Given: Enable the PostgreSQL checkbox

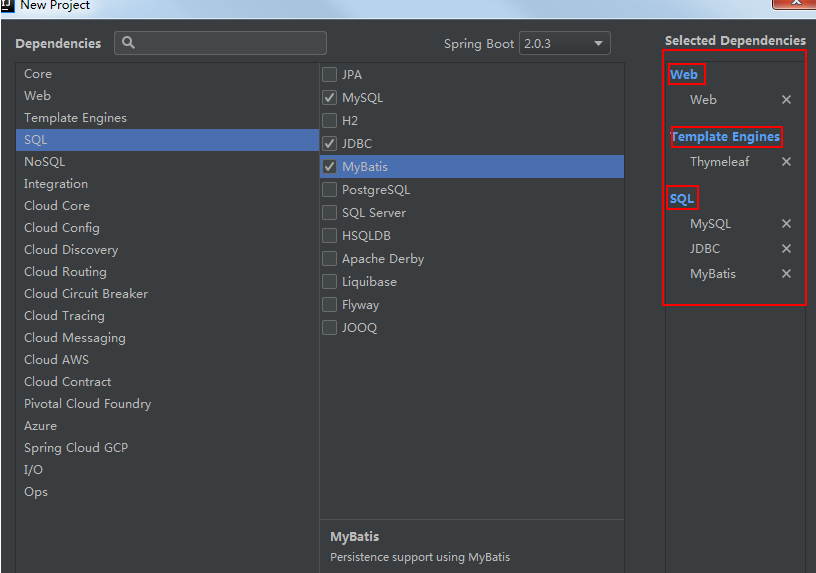Looking at the screenshot, I should pos(329,189).
